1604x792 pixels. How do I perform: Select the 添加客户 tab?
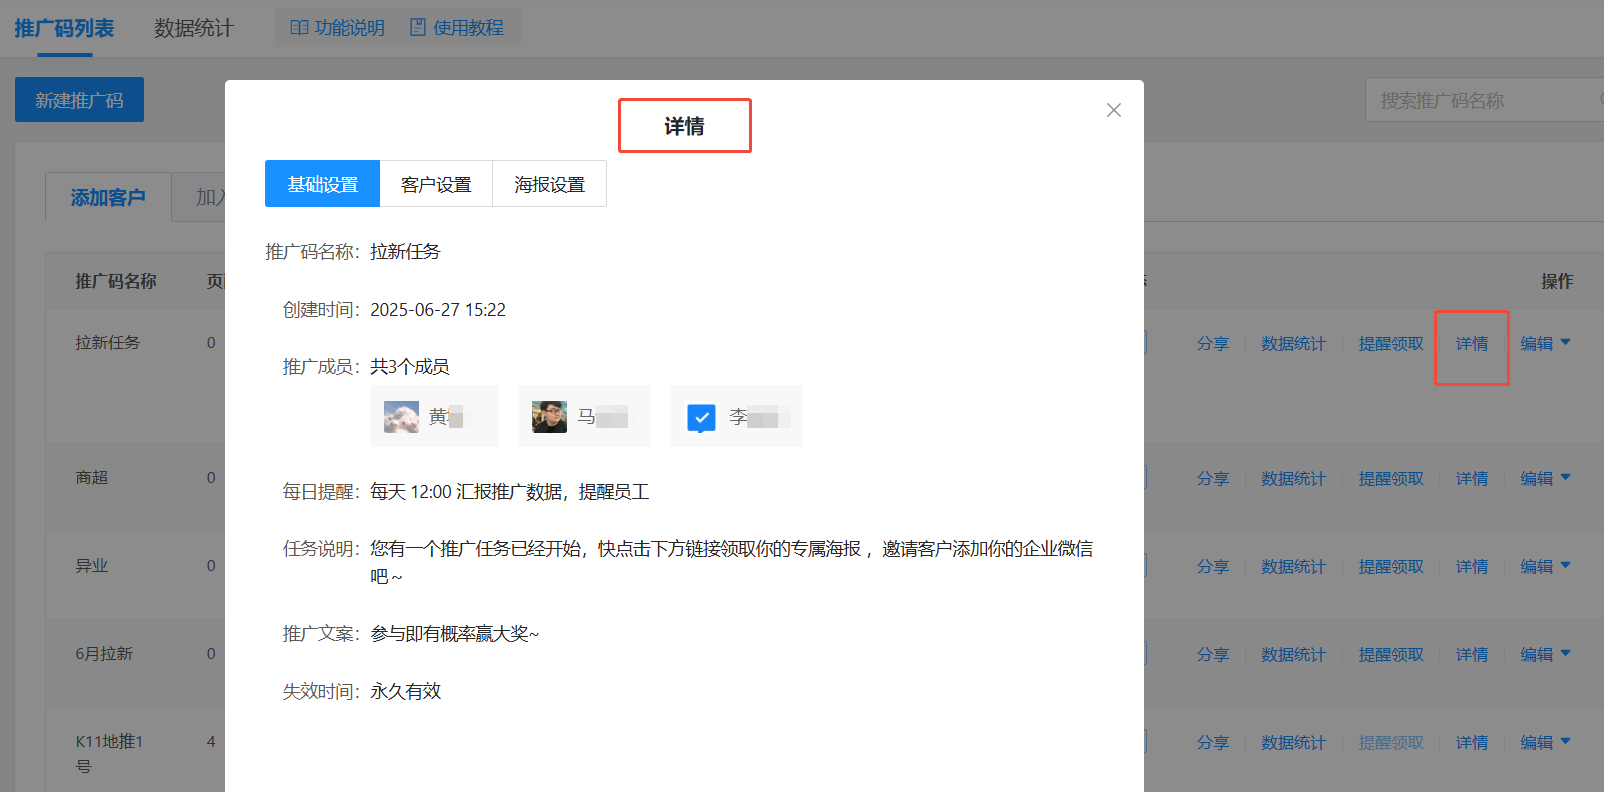108,198
